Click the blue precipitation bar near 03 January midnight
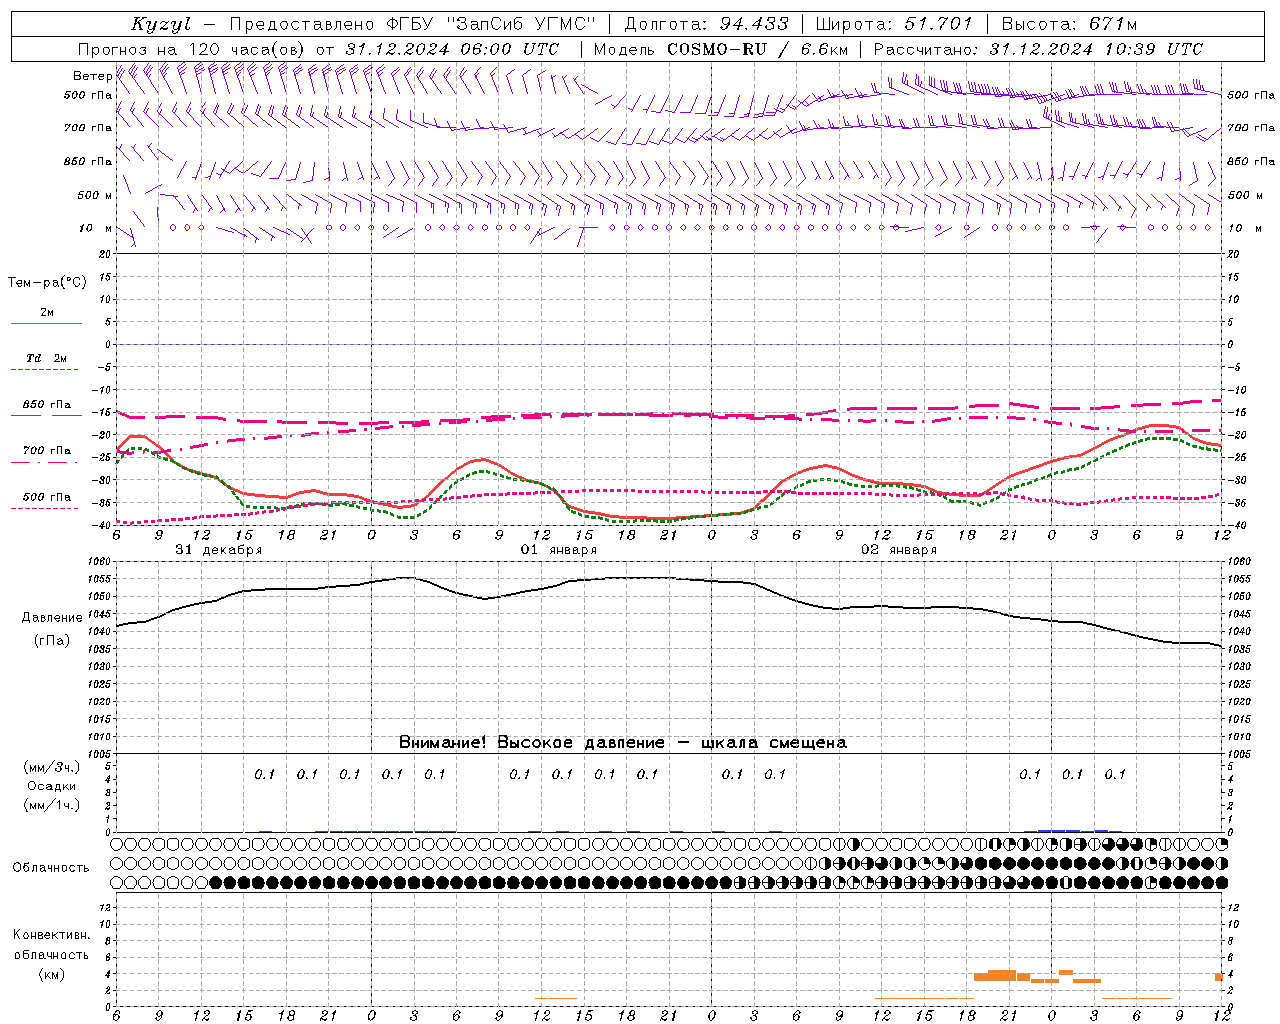 point(1059,830)
